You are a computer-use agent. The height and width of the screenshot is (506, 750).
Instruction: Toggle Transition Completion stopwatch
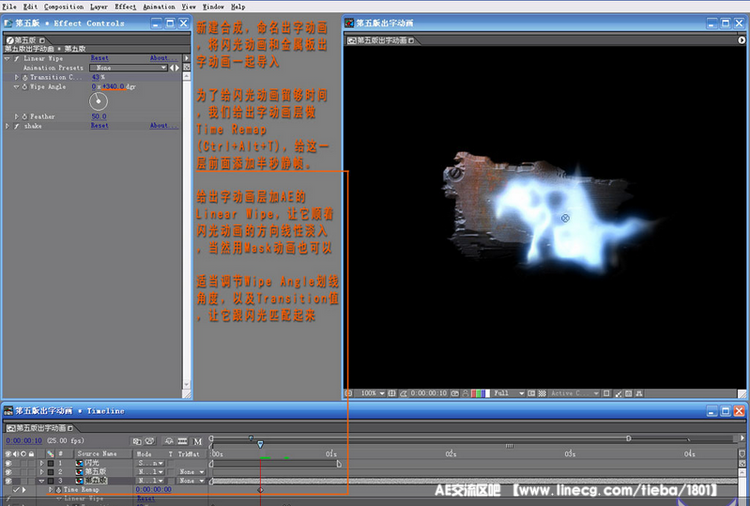tap(25, 77)
